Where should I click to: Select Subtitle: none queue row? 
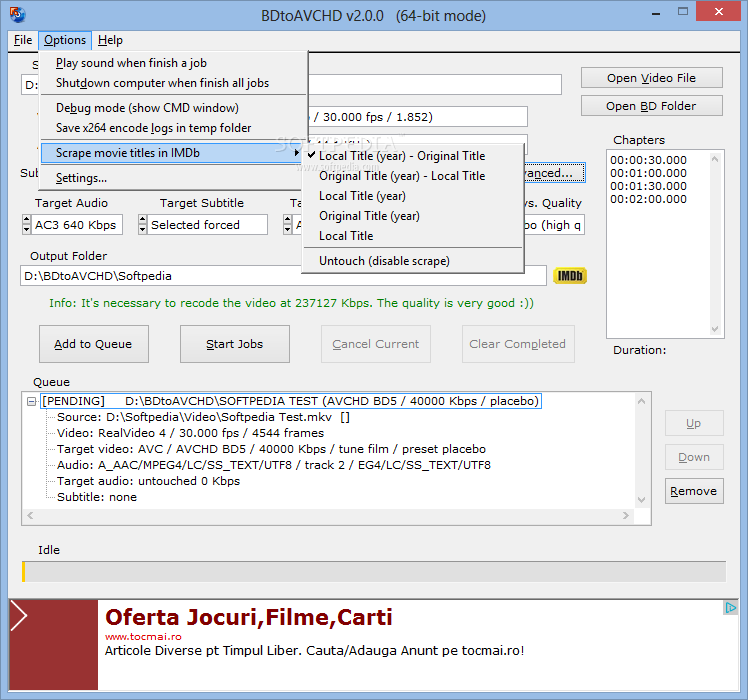pyautogui.click(x=97, y=497)
